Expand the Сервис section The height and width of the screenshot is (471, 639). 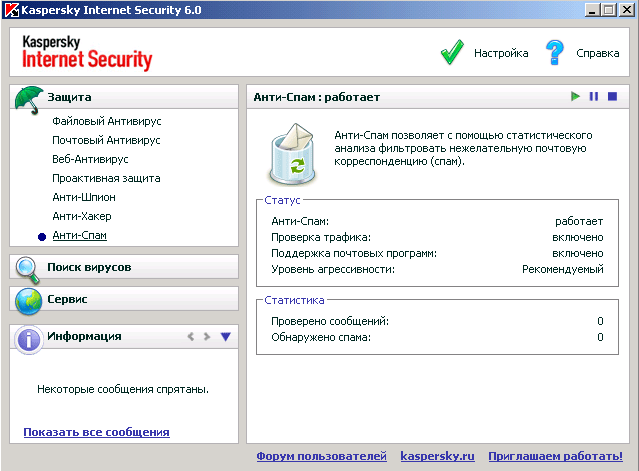pos(67,299)
